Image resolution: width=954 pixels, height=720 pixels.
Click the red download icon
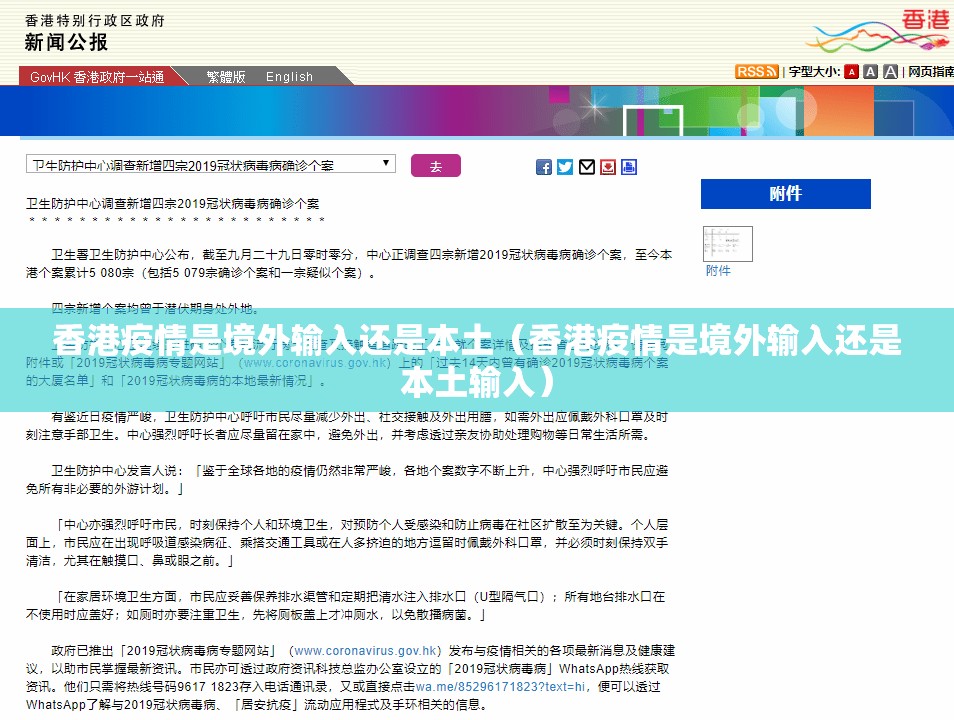608,167
